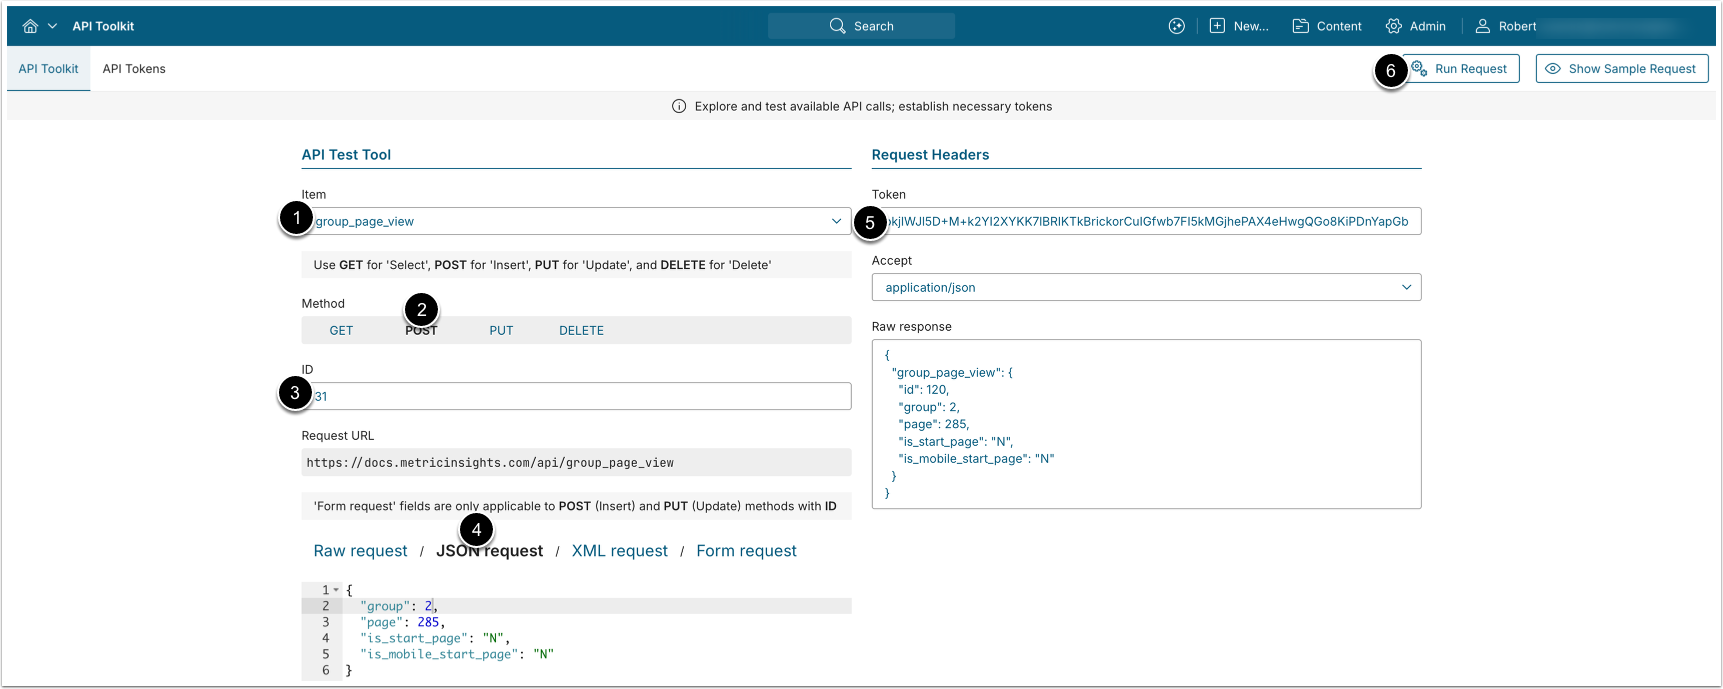Click into the ID input field
The image size is (1723, 689).
pyautogui.click(x=580, y=396)
